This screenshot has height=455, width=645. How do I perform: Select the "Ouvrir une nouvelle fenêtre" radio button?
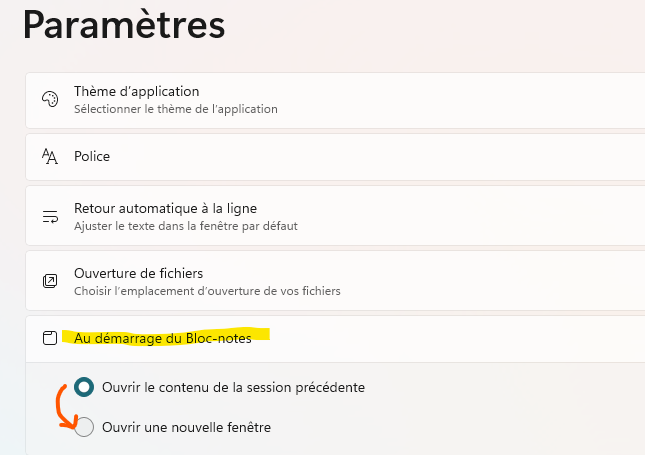click(85, 427)
